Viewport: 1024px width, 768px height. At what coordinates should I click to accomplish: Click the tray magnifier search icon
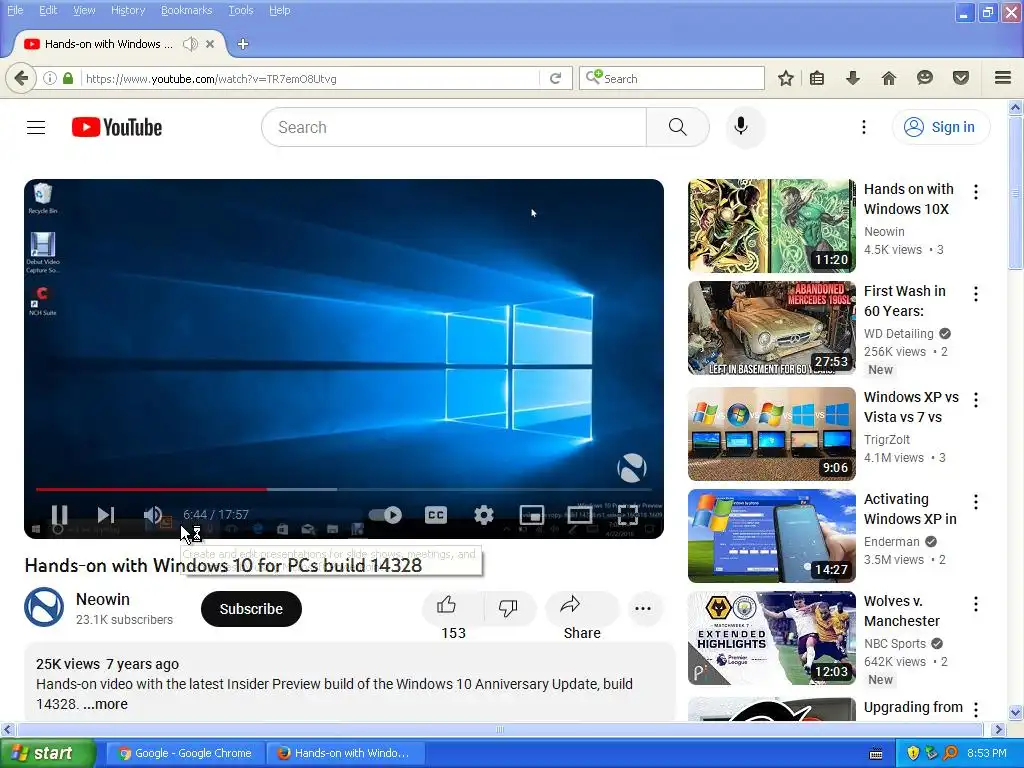pyautogui.click(x=950, y=753)
